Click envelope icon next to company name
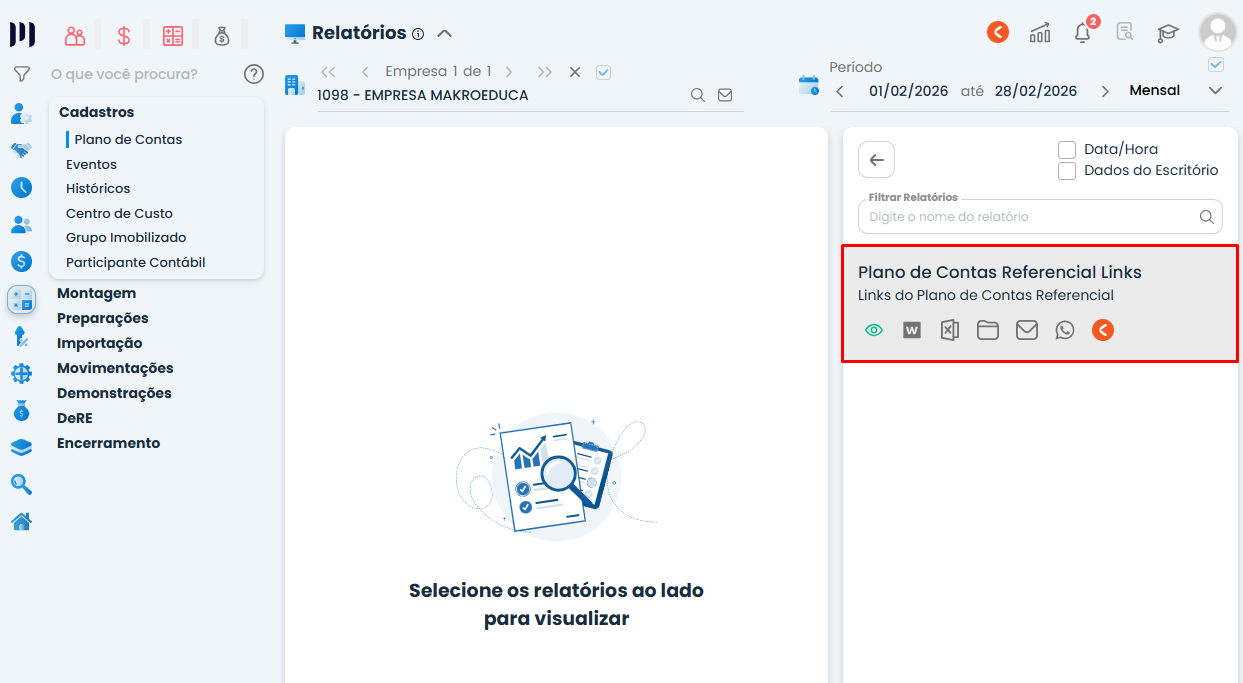Viewport: 1243px width, 683px height. pos(725,95)
